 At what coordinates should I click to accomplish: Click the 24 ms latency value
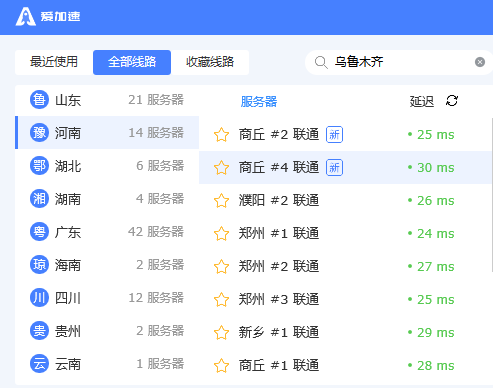pos(435,234)
